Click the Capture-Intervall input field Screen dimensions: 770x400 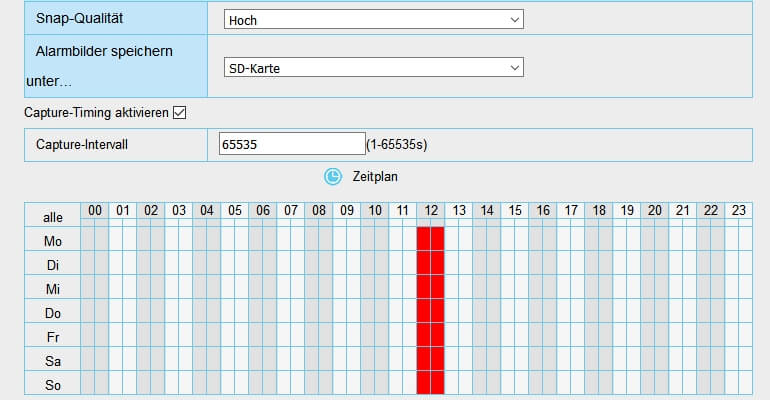click(291, 145)
